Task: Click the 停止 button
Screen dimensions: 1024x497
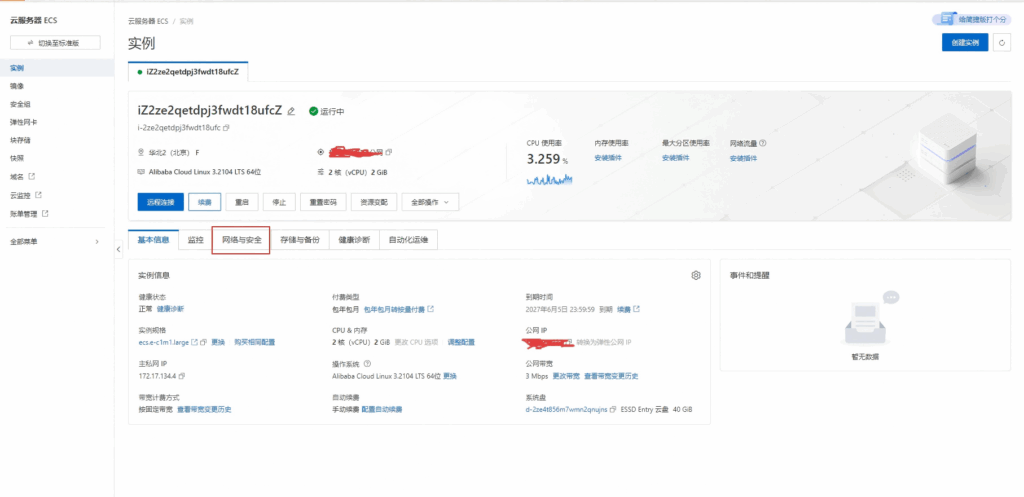Action: [279, 202]
